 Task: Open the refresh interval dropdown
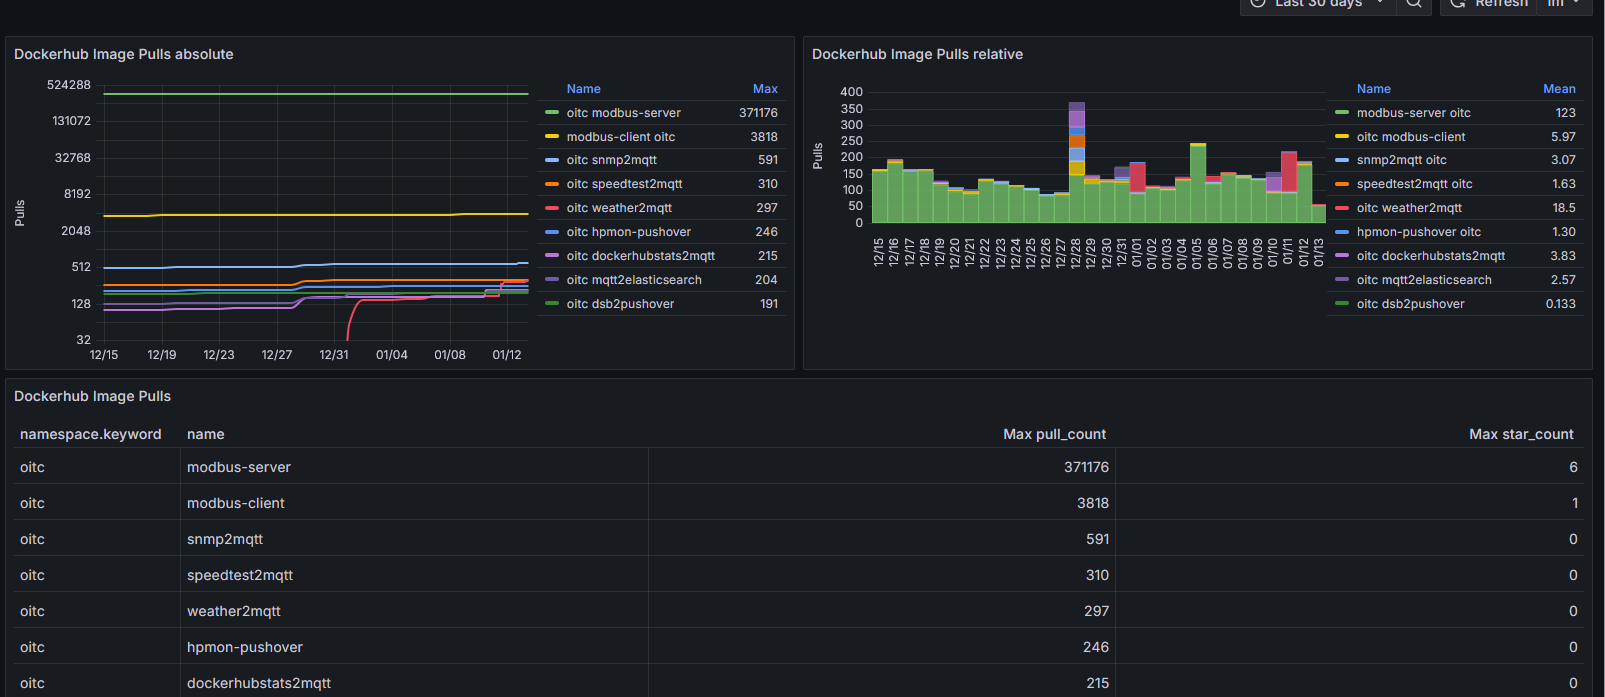coord(1565,4)
